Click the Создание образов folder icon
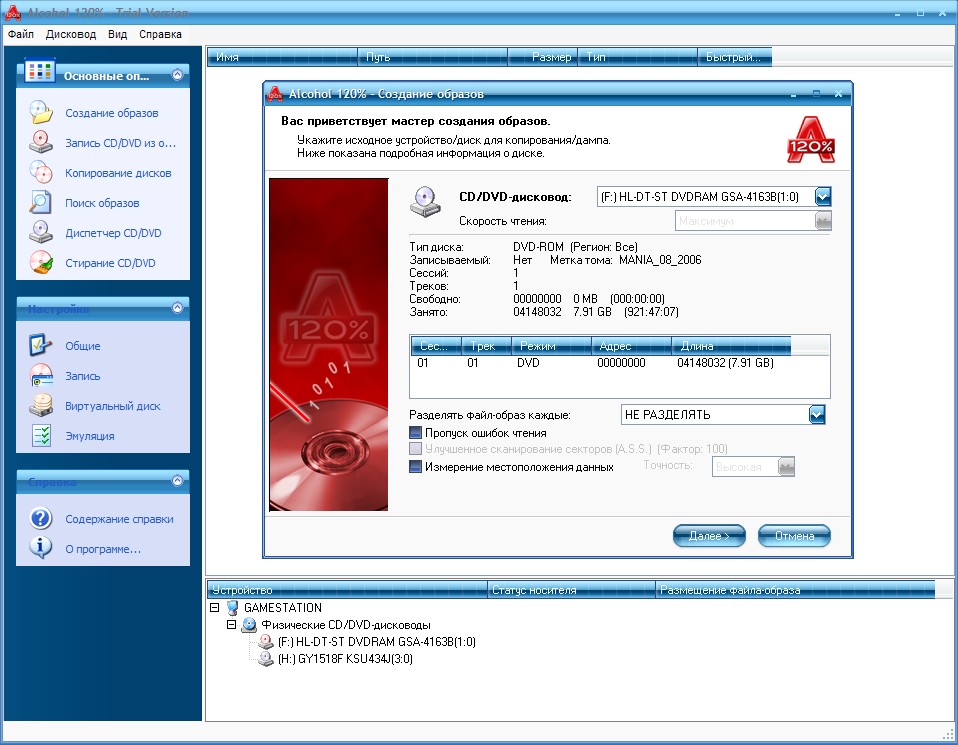This screenshot has height=745, width=958. coord(41,112)
